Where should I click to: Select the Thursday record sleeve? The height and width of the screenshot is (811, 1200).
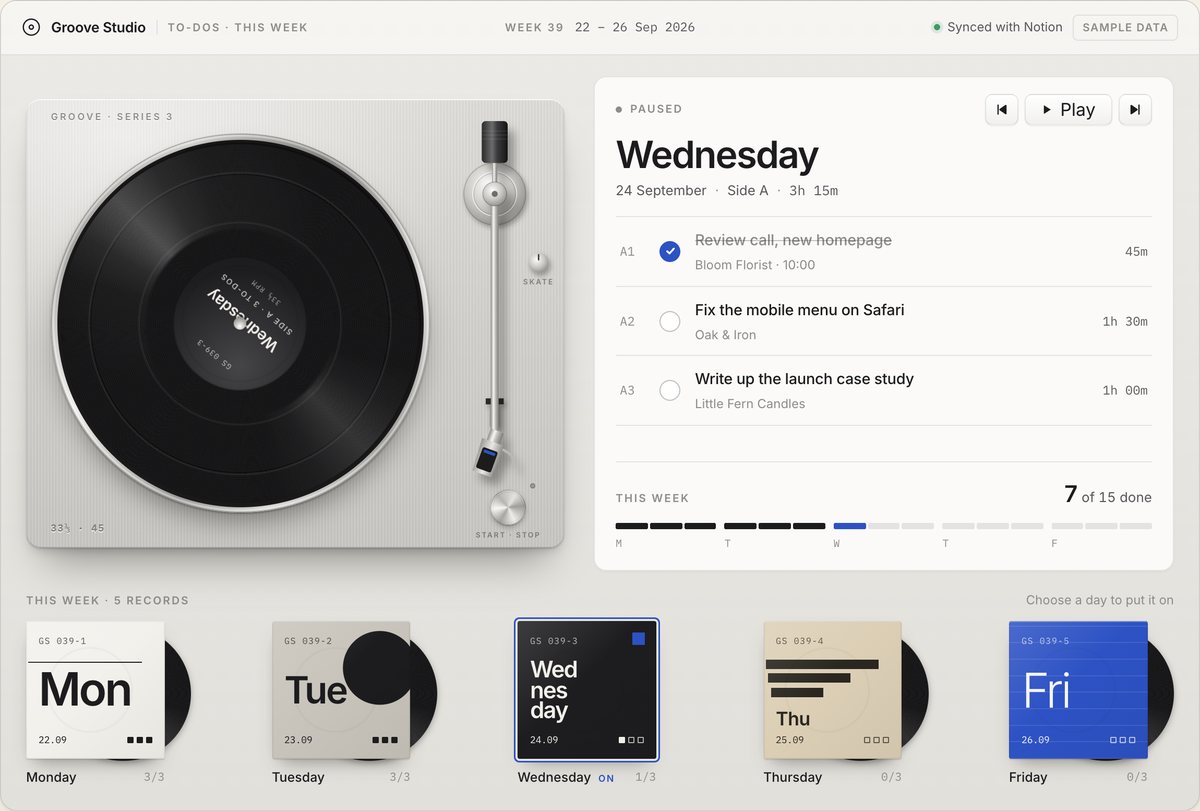(832, 690)
